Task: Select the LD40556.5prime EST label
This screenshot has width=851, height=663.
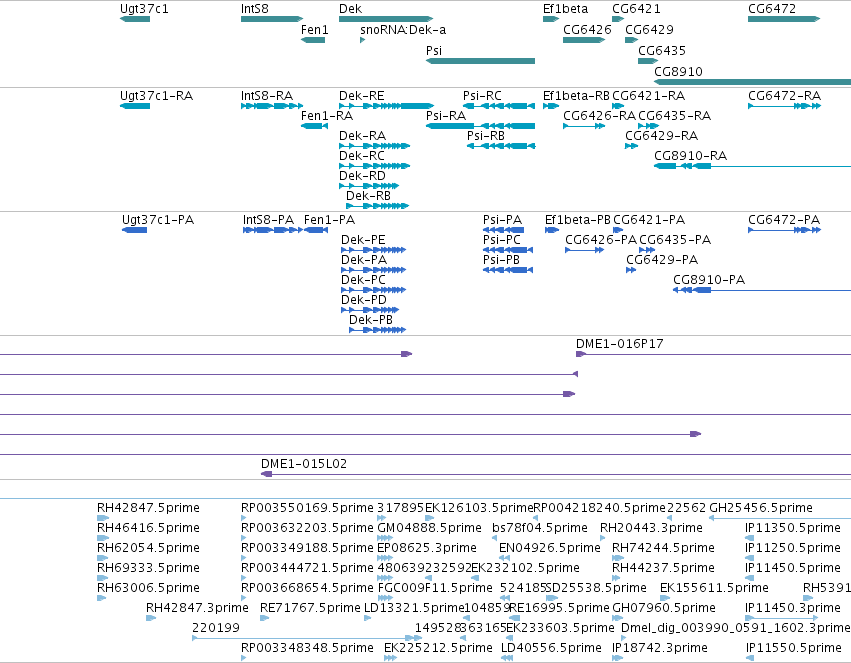Action: click(551, 648)
